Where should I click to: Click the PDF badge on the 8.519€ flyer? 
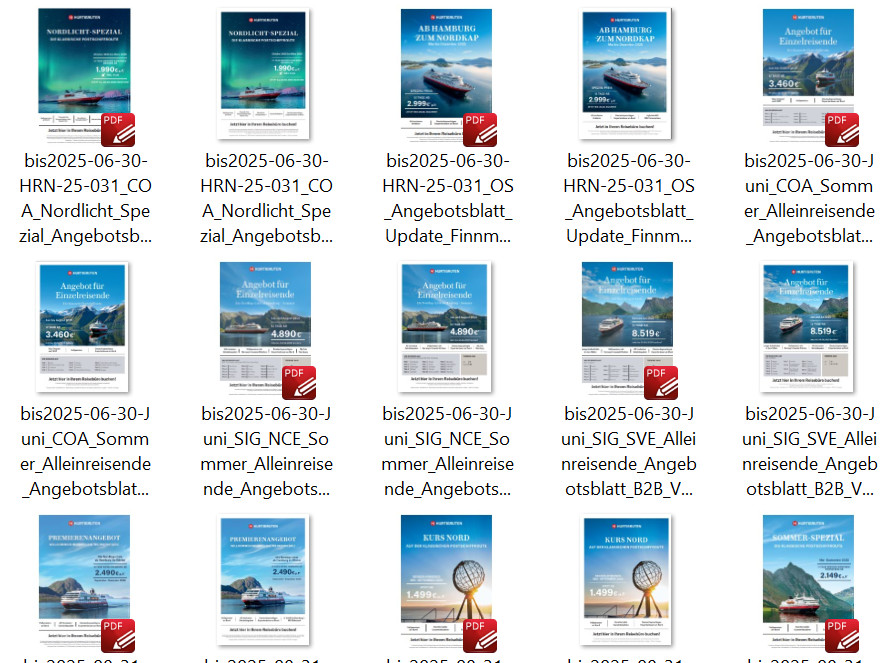coord(661,383)
